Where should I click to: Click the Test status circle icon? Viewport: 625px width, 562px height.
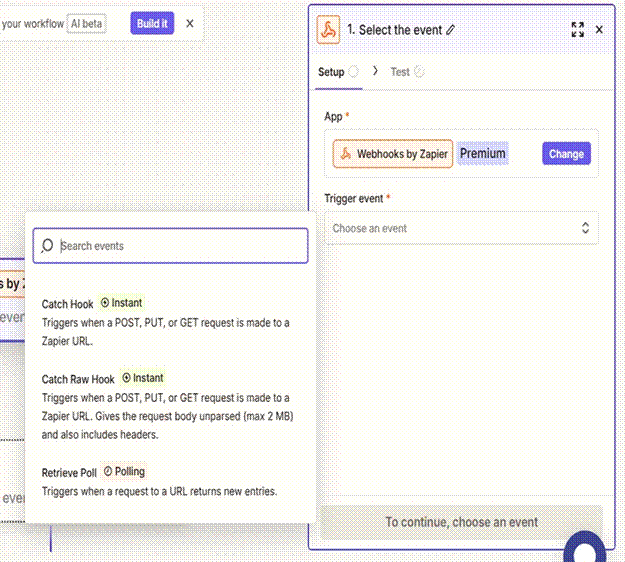click(419, 72)
